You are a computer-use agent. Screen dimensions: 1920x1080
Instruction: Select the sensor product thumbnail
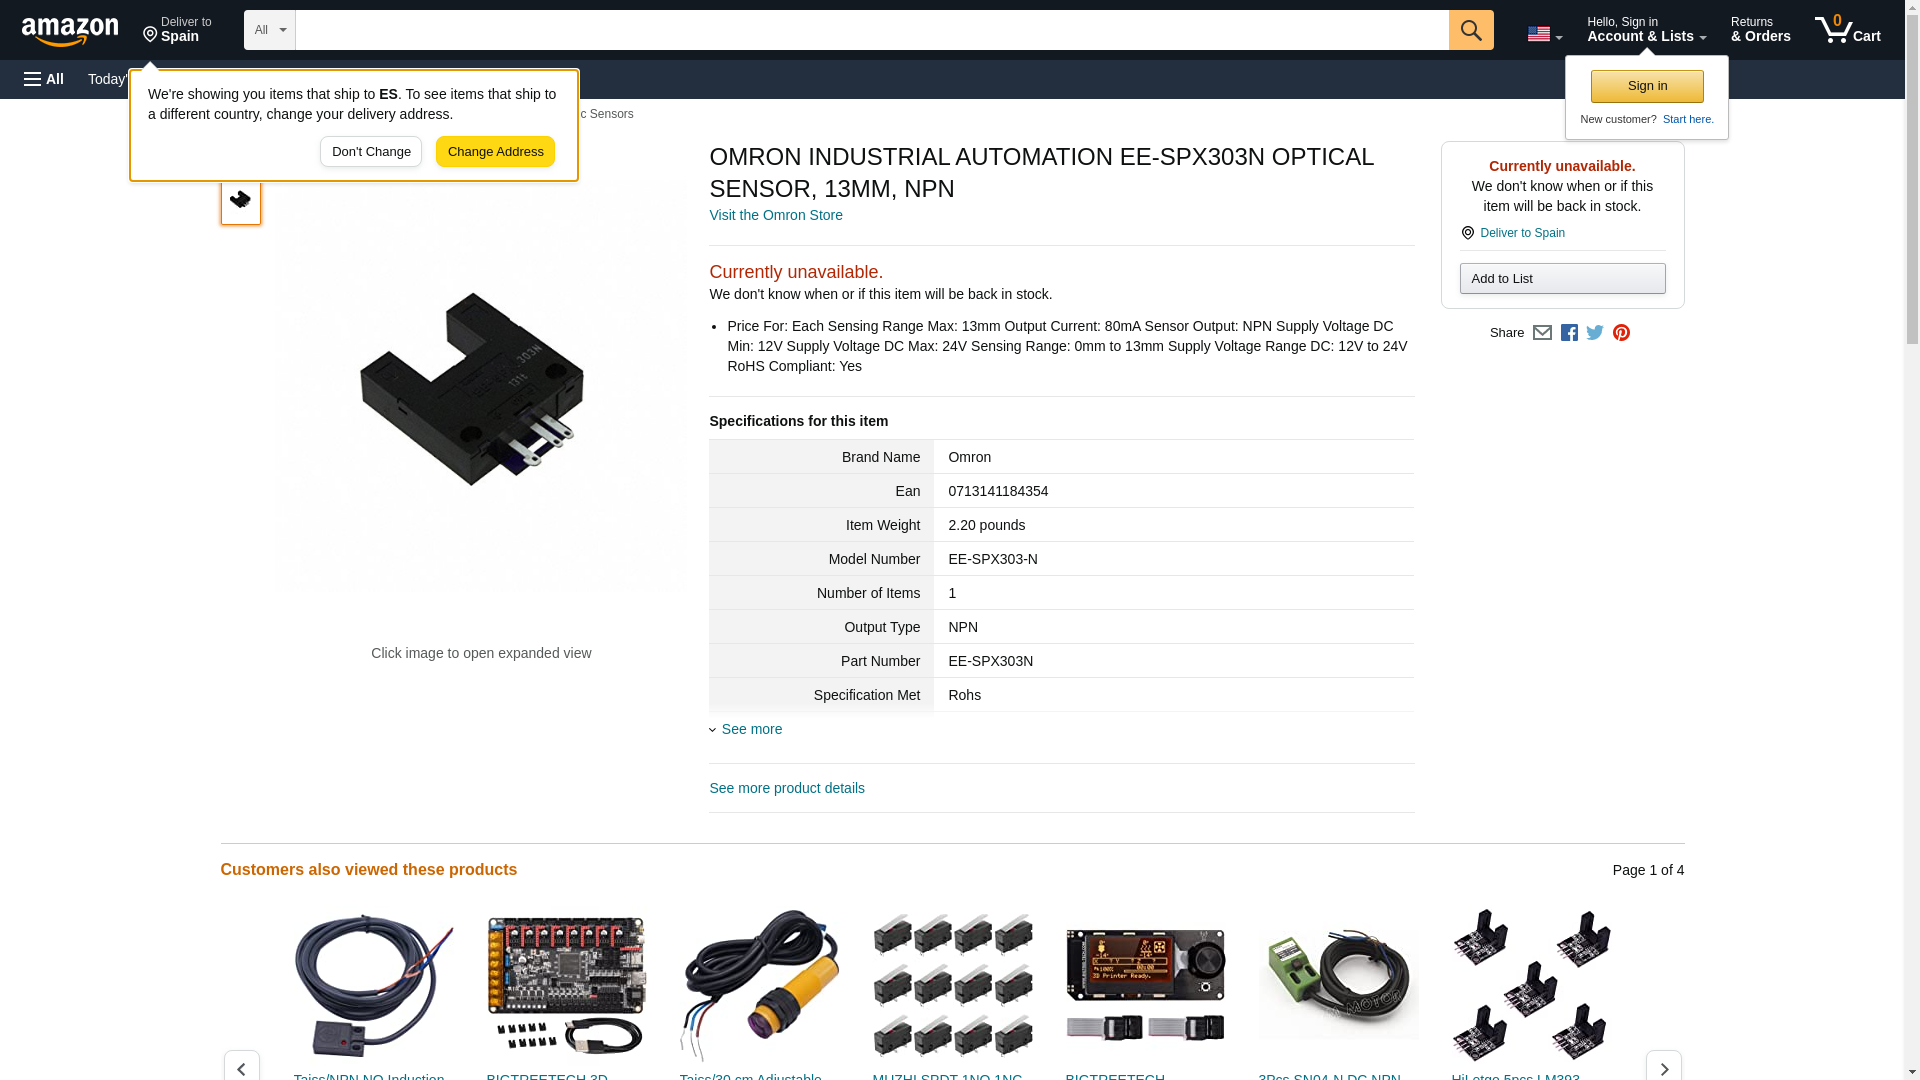[x=240, y=200]
